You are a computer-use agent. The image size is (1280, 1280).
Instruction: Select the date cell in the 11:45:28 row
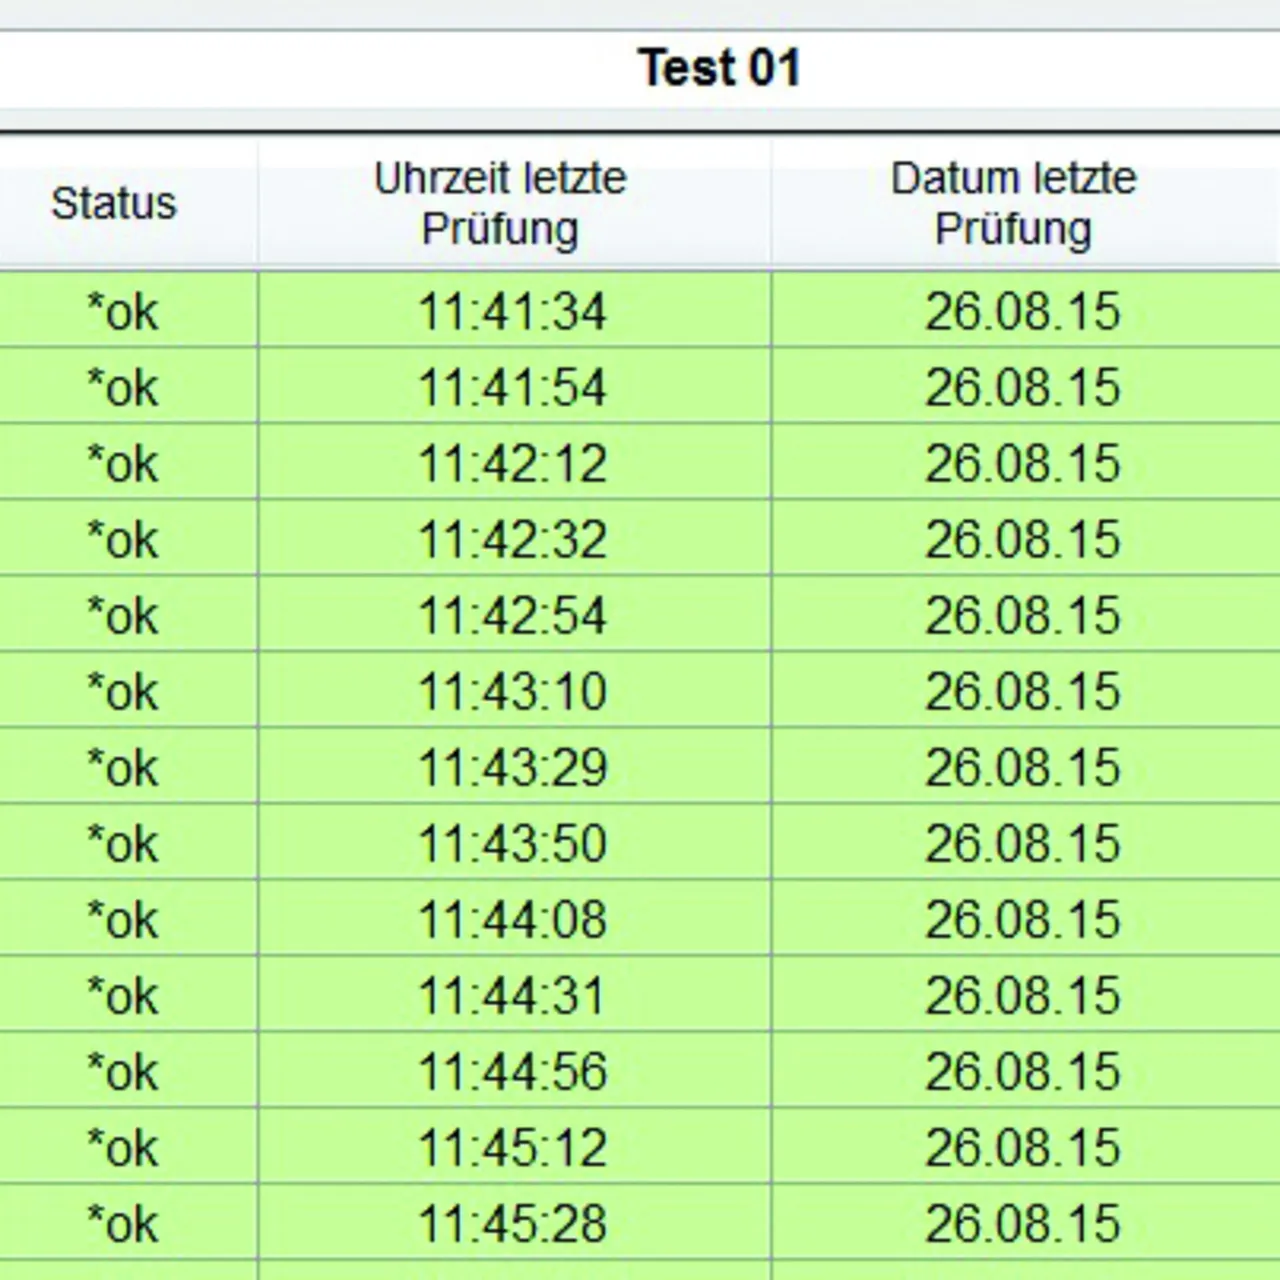tap(1022, 1223)
